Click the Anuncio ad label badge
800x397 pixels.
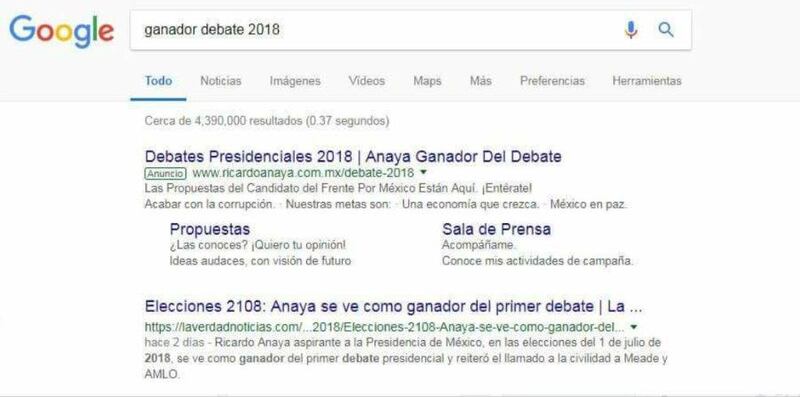pos(165,172)
